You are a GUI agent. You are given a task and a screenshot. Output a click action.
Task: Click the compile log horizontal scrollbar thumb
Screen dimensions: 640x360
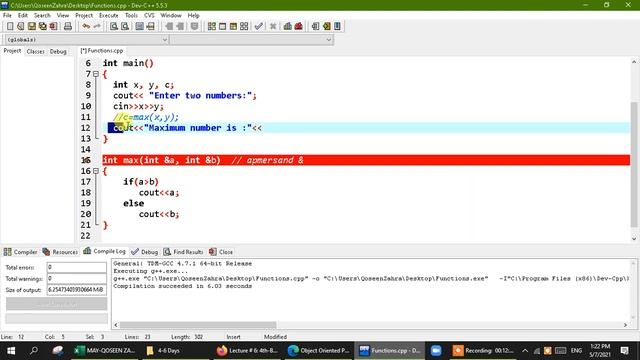click(198, 325)
